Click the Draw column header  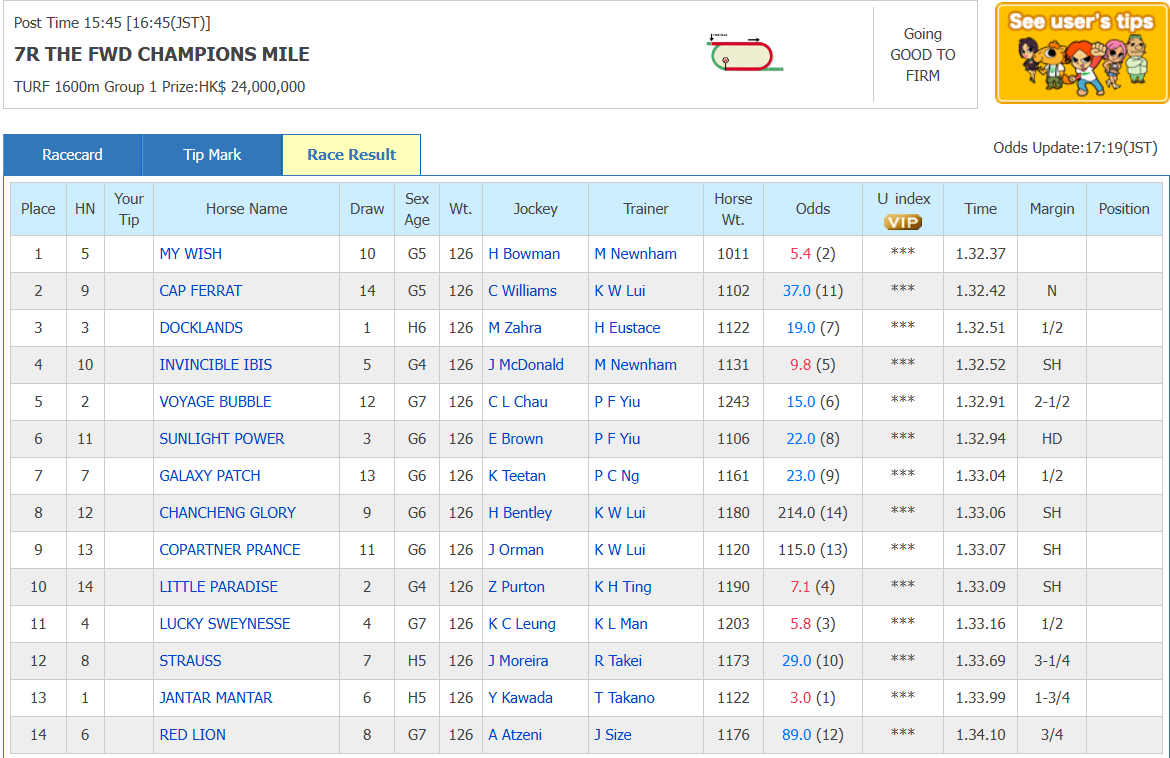tap(367, 209)
